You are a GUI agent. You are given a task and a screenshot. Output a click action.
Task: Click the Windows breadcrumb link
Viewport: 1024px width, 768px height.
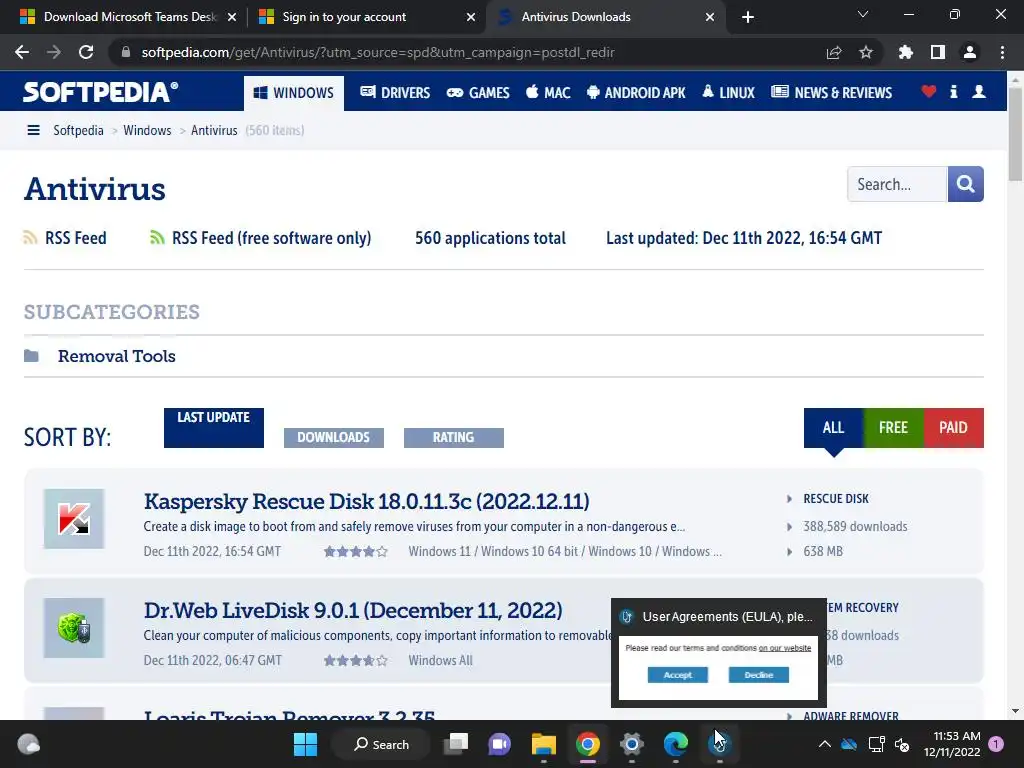[x=147, y=130]
